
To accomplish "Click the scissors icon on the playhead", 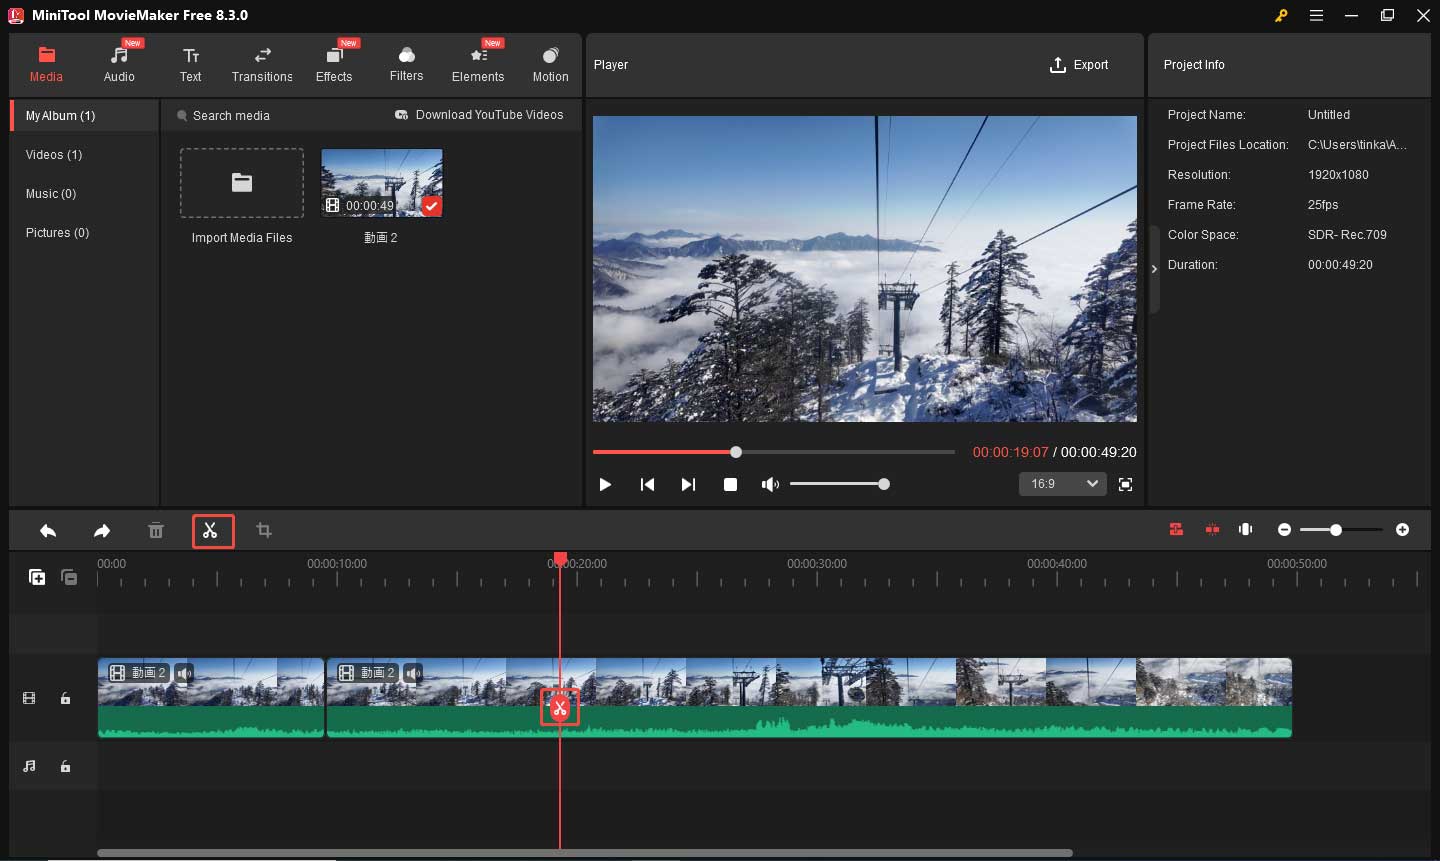I will point(560,708).
